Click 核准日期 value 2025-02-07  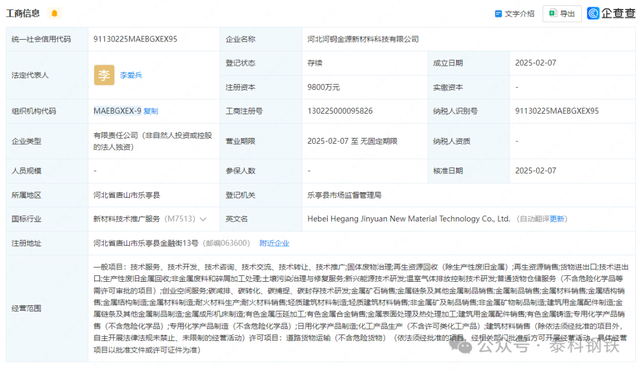point(536,171)
